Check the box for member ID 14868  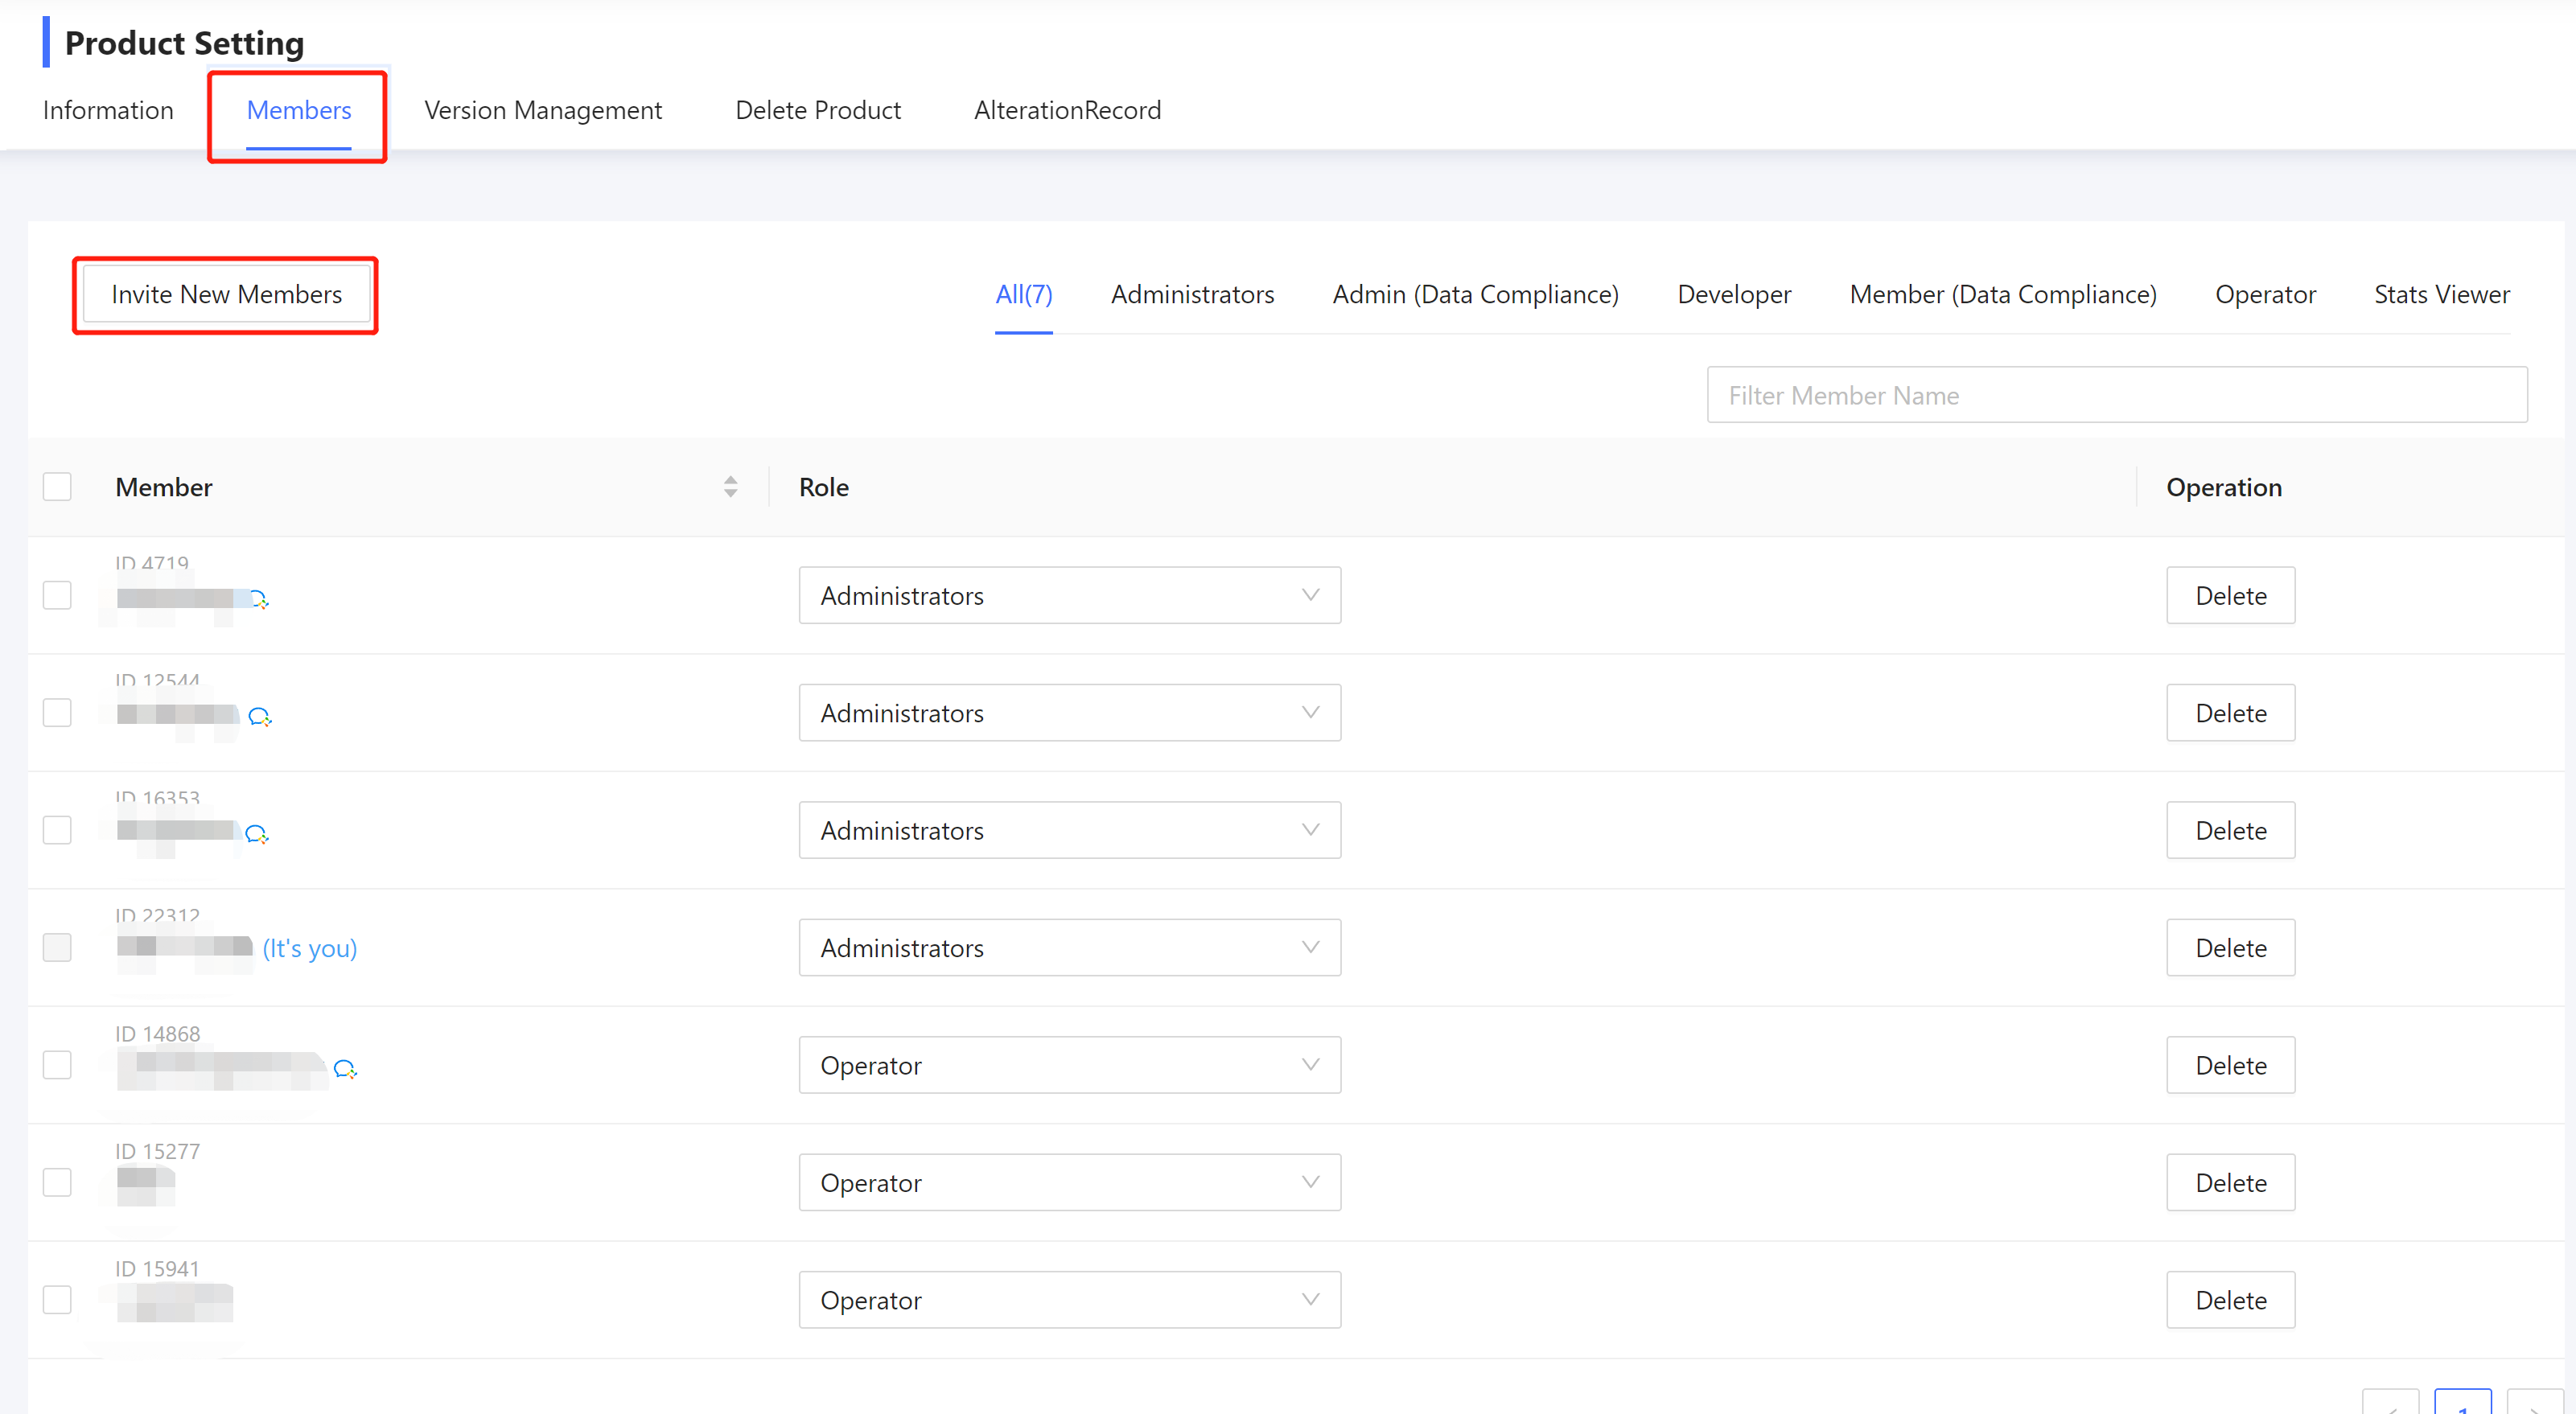[x=57, y=1064]
